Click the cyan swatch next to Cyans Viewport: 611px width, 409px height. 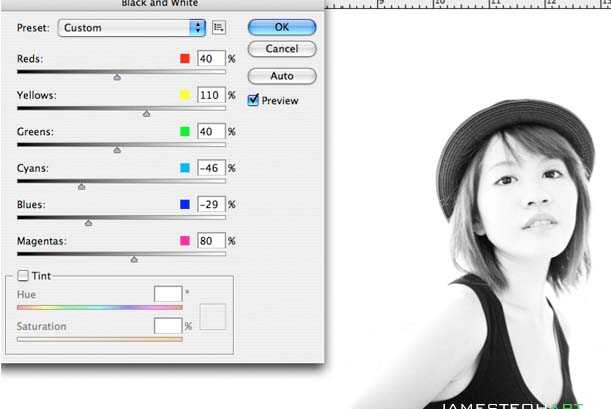pyautogui.click(x=184, y=169)
